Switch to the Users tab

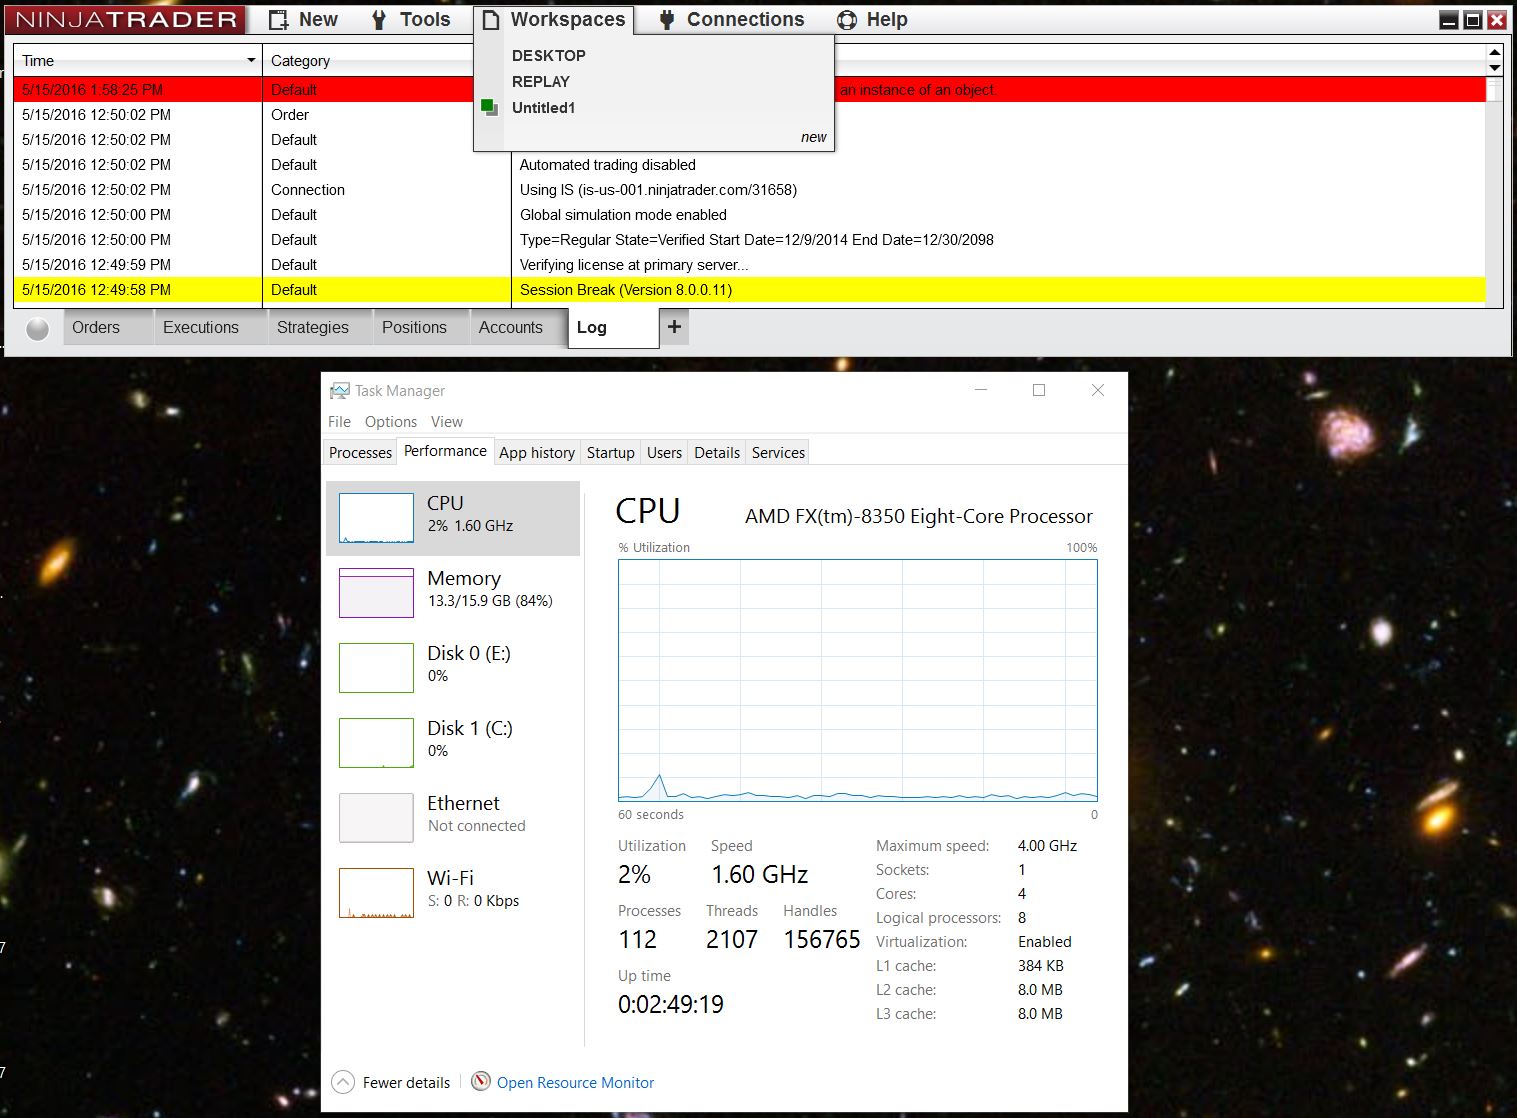tap(664, 453)
